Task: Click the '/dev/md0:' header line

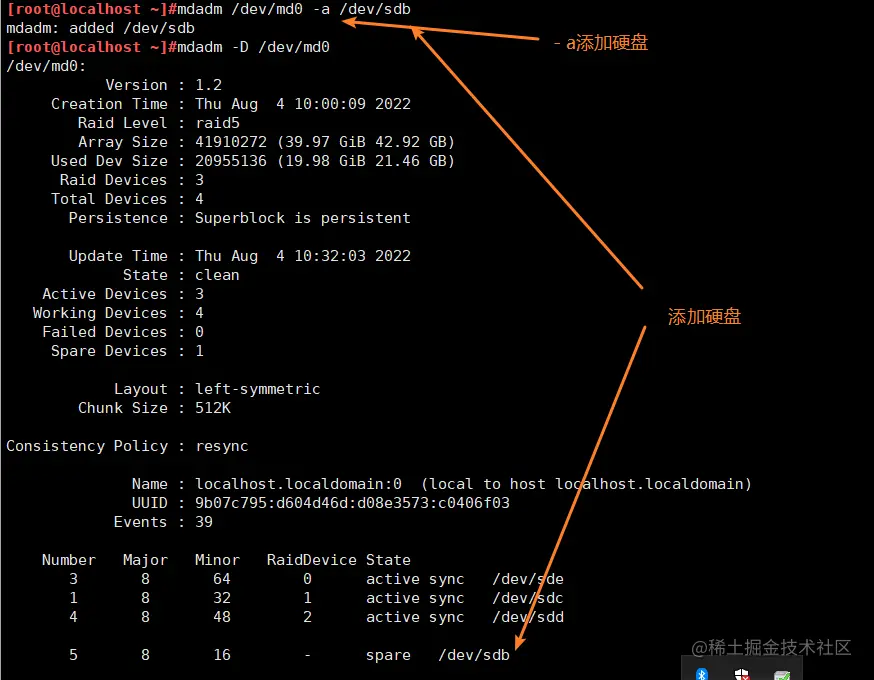Action: pos(46,66)
